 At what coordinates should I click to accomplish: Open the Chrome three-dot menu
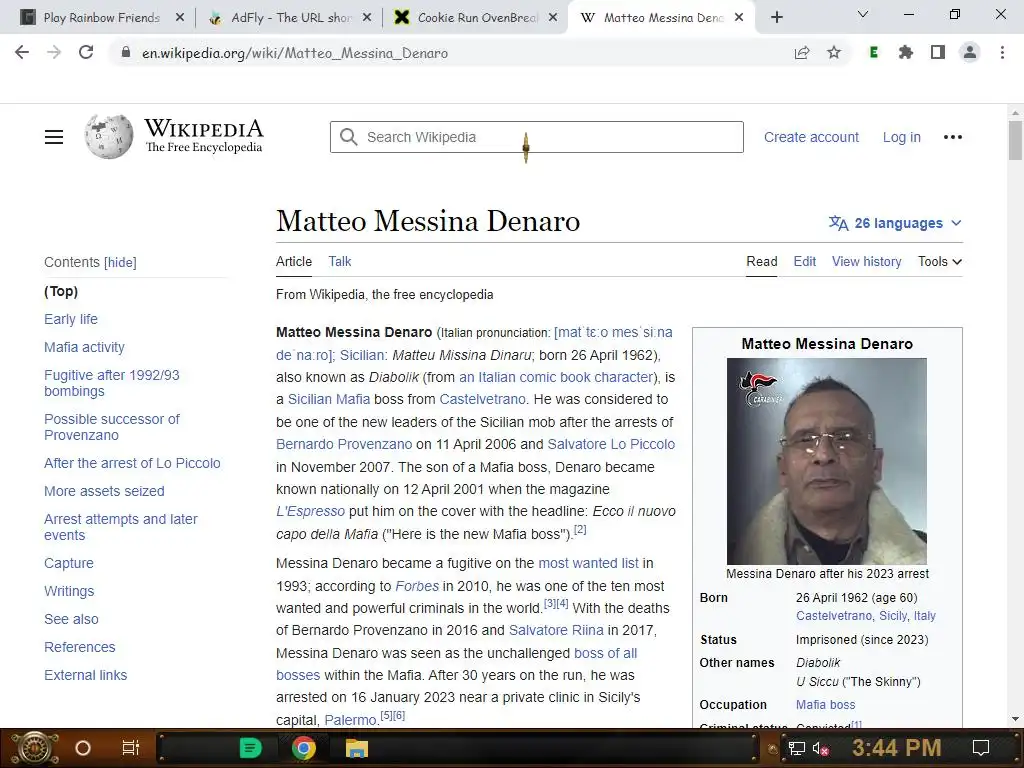(x=1002, y=53)
